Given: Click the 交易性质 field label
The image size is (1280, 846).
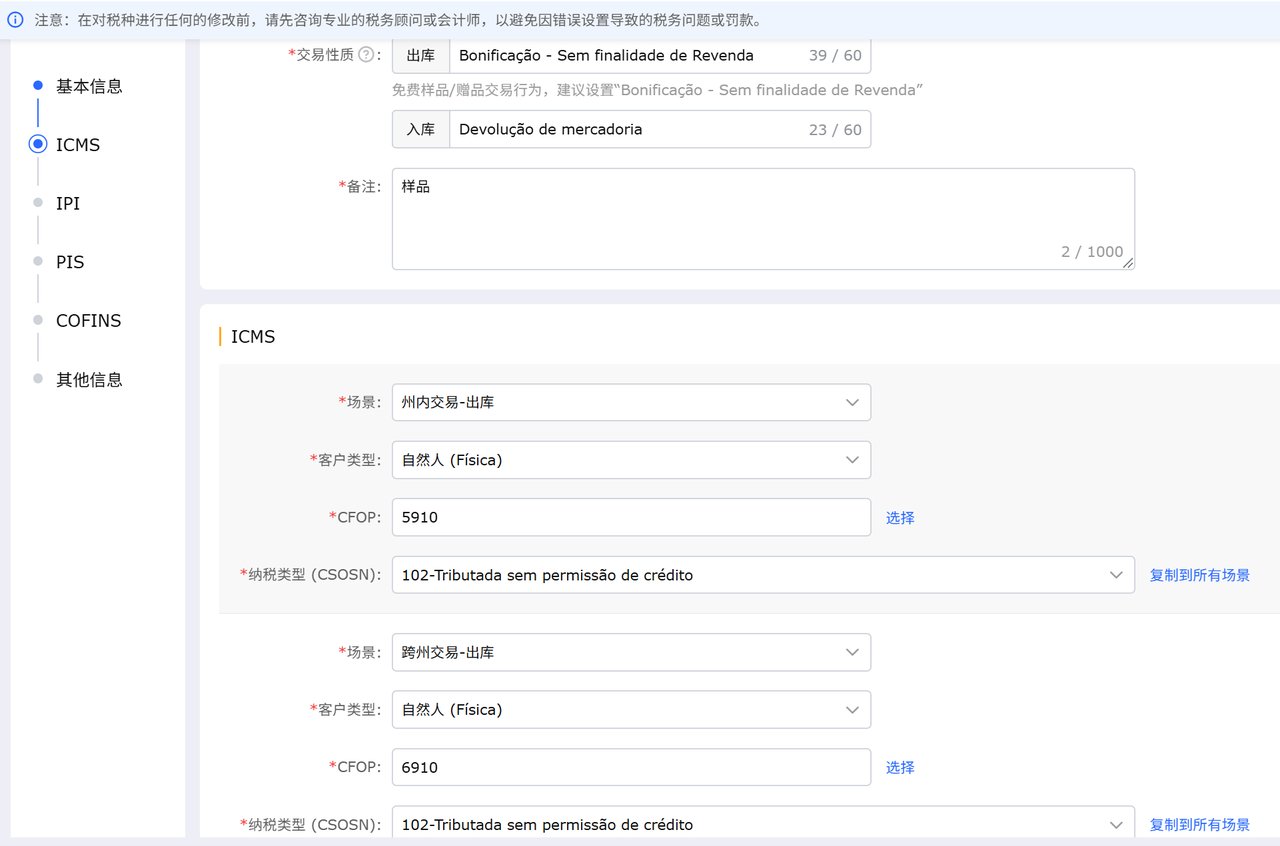Looking at the screenshot, I should pyautogui.click(x=324, y=55).
